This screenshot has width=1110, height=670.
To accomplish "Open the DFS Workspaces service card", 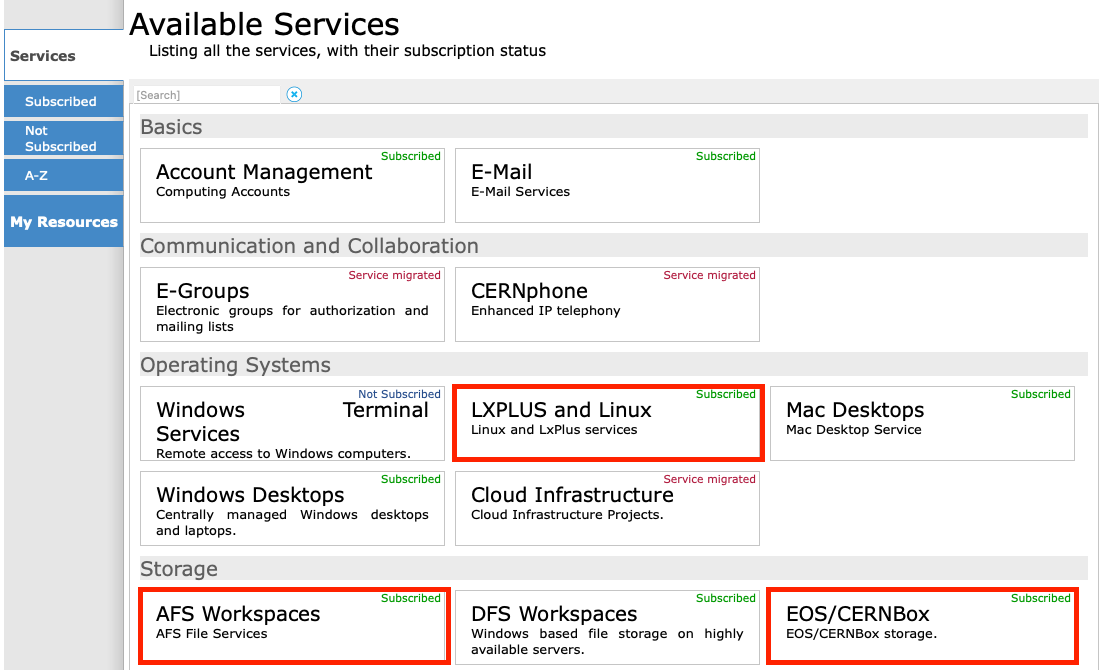I will [x=607, y=627].
